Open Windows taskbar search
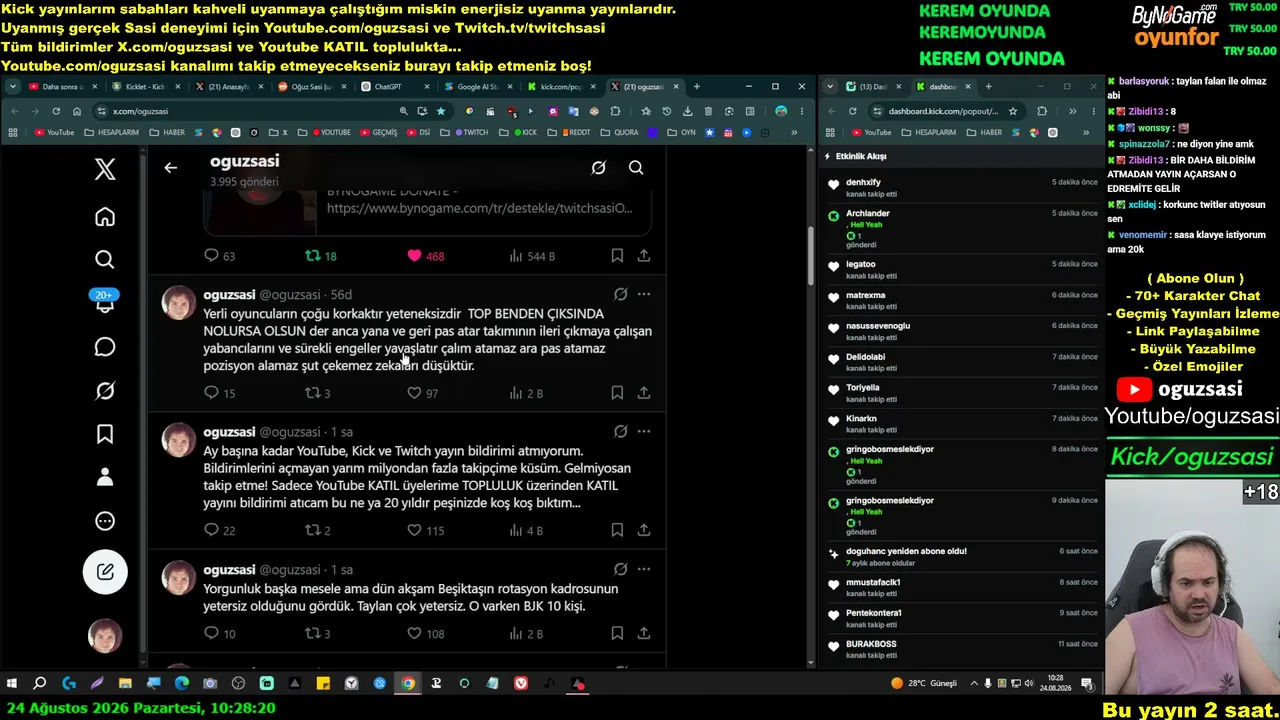This screenshot has width=1280, height=720. click(40, 684)
